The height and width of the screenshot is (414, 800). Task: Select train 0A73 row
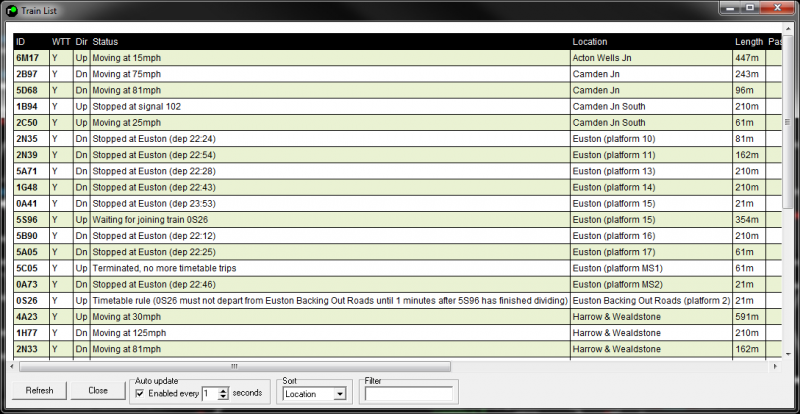coord(397,284)
